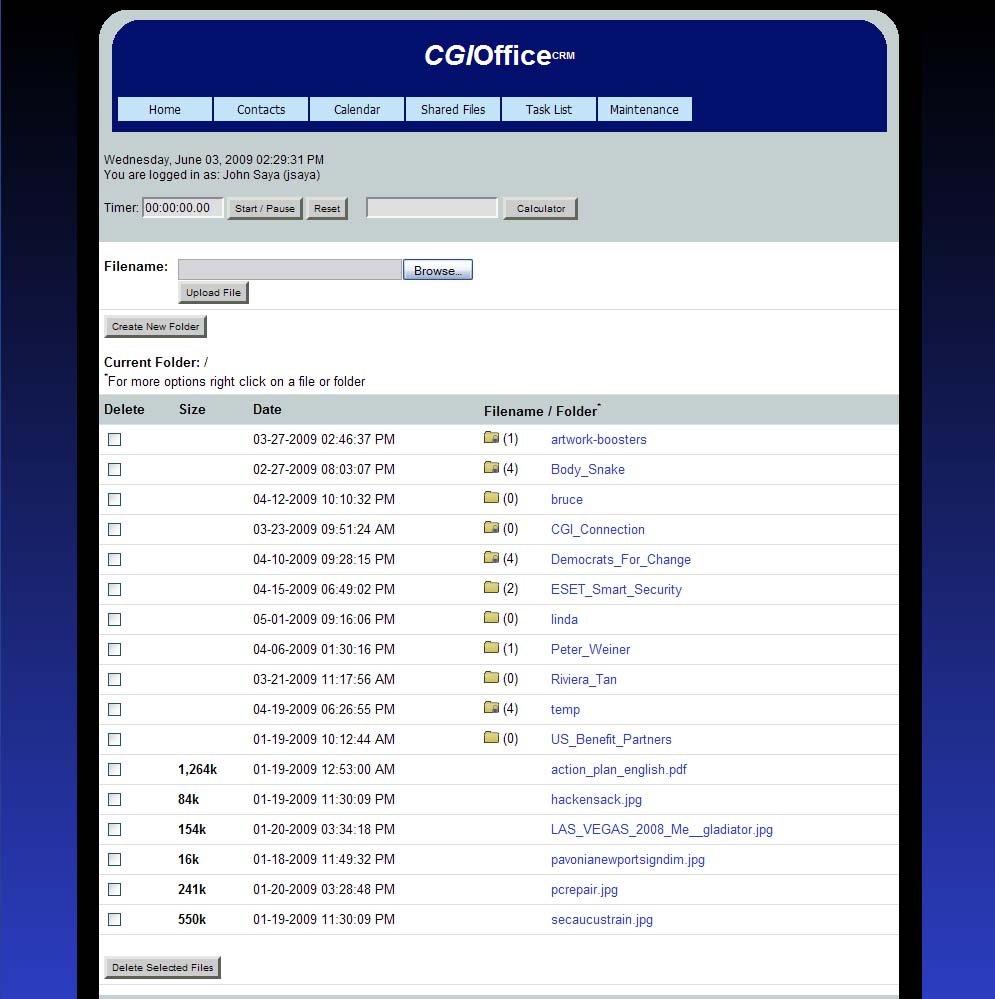This screenshot has width=995, height=999.
Task: Open the Shared Files tab
Action: pyautogui.click(x=453, y=109)
